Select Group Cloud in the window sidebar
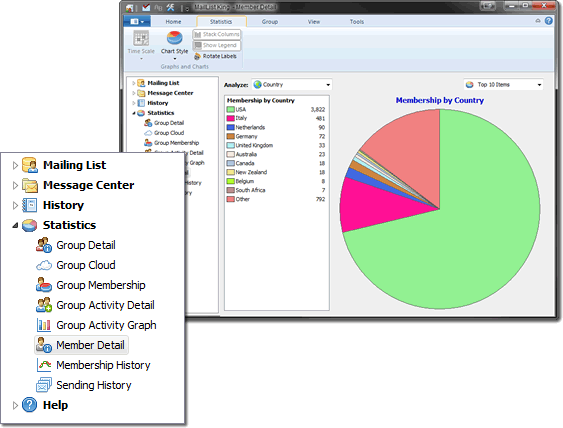Screen dimensions: 563x428 [169, 133]
